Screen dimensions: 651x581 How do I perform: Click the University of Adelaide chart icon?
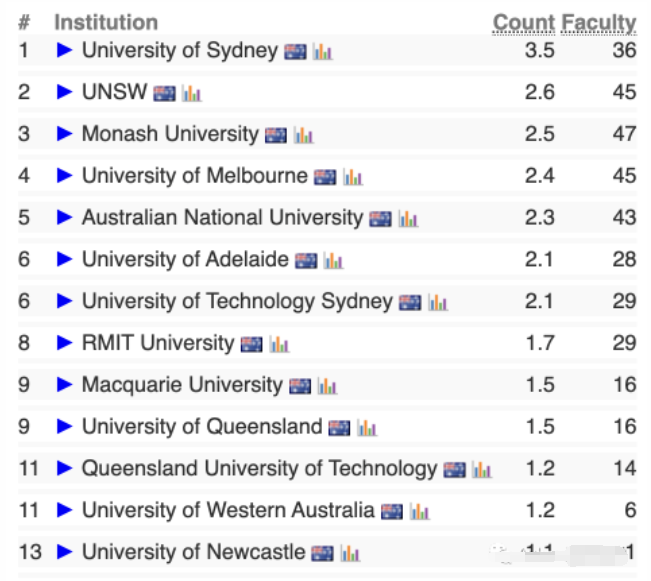pos(334,261)
